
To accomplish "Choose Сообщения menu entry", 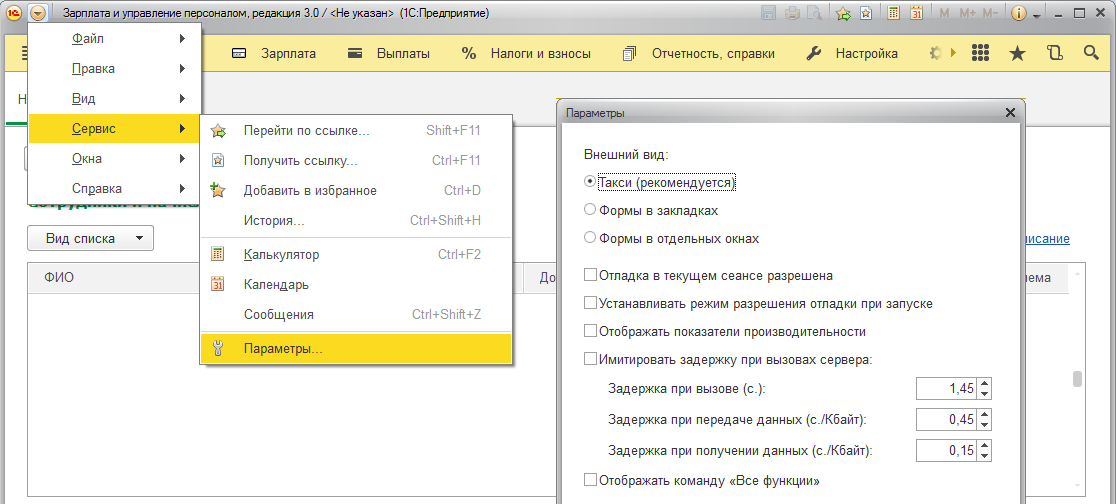I will 356,315.
